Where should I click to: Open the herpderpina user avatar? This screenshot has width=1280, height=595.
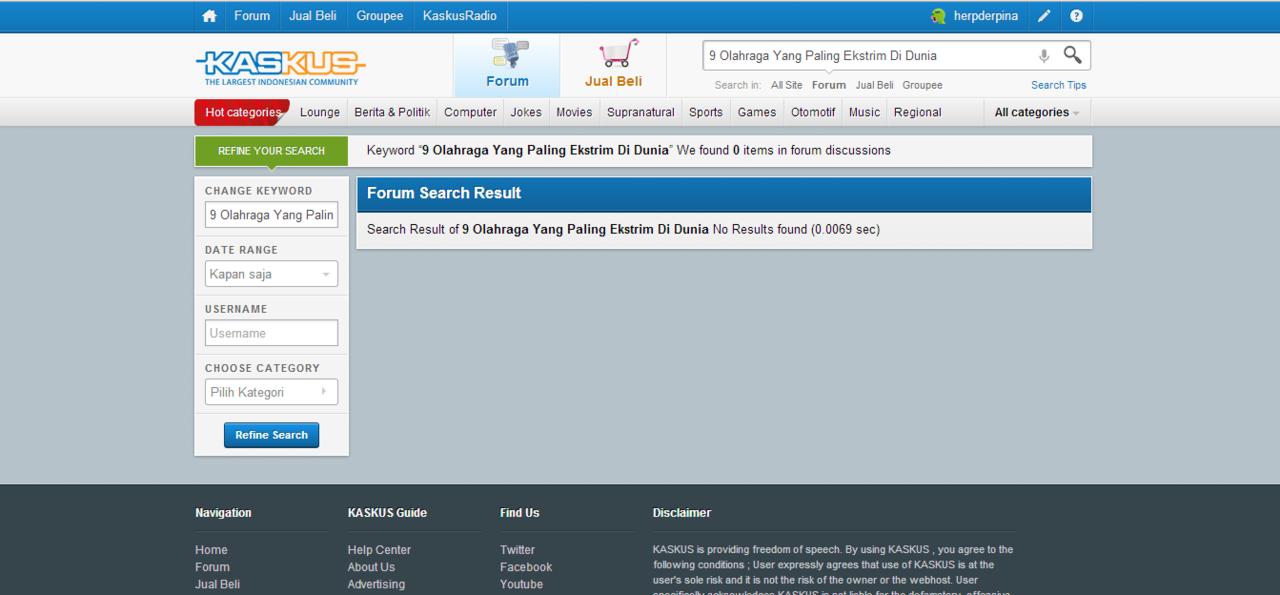(x=938, y=16)
